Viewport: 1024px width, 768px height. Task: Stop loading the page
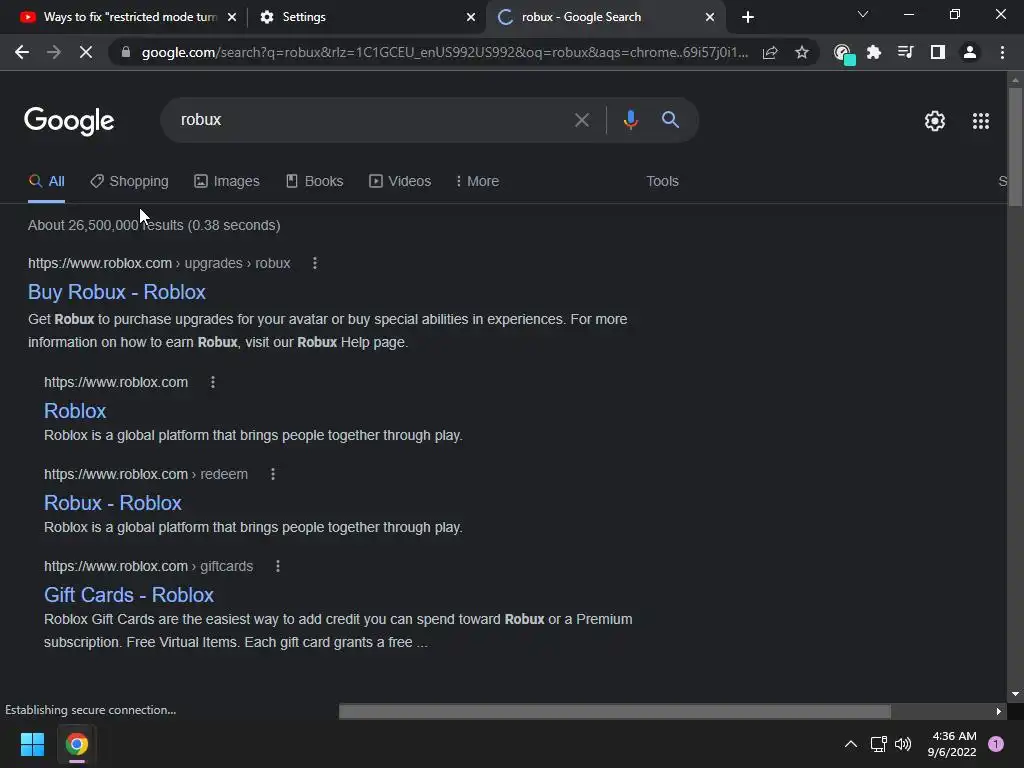[86, 52]
